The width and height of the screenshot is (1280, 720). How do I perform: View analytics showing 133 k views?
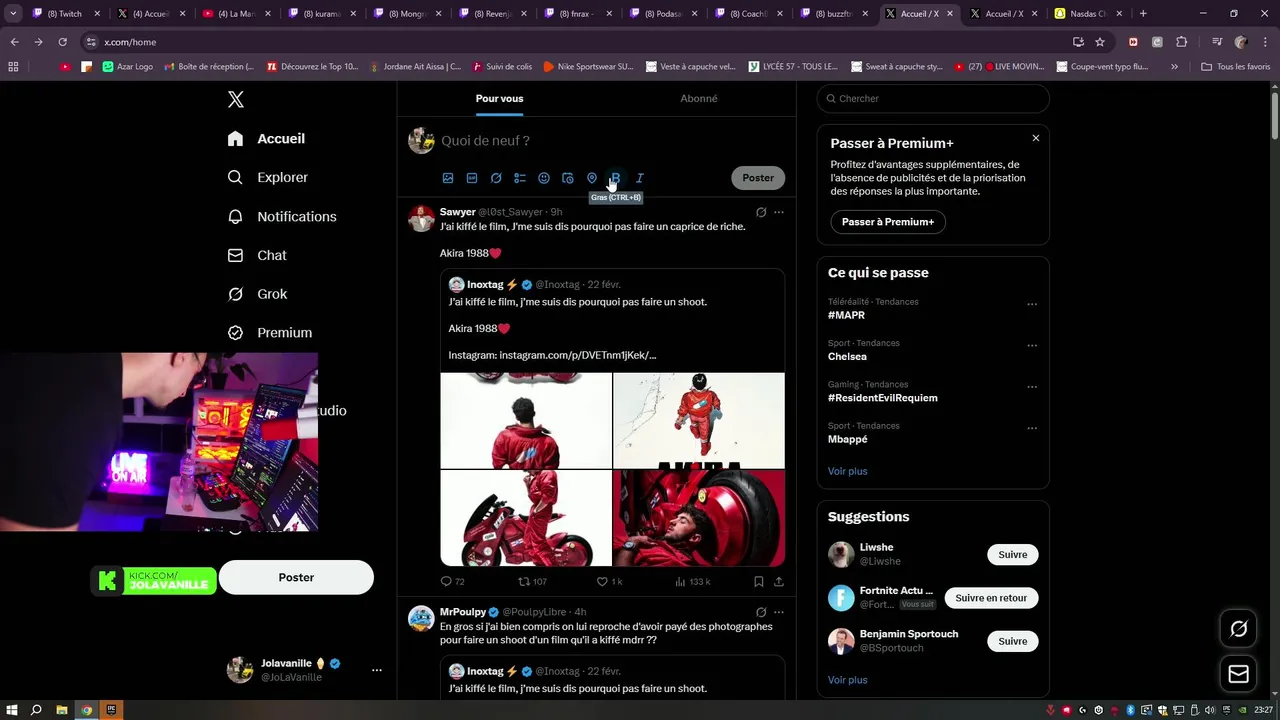[693, 581]
